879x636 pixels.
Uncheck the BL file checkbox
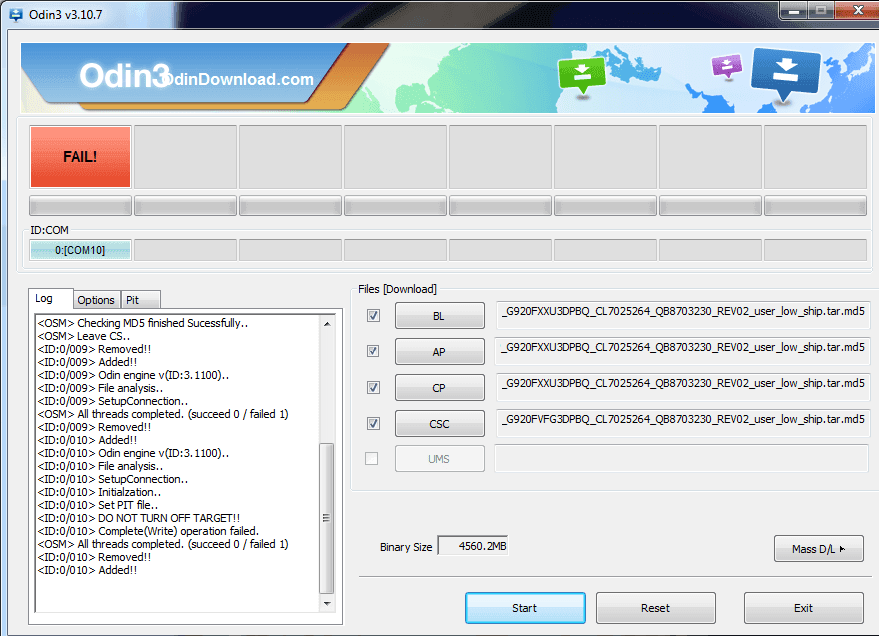pos(373,315)
